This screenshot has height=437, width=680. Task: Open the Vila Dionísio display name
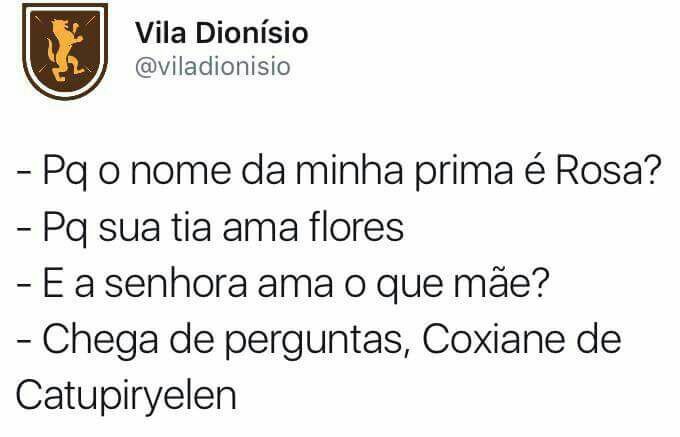[222, 33]
